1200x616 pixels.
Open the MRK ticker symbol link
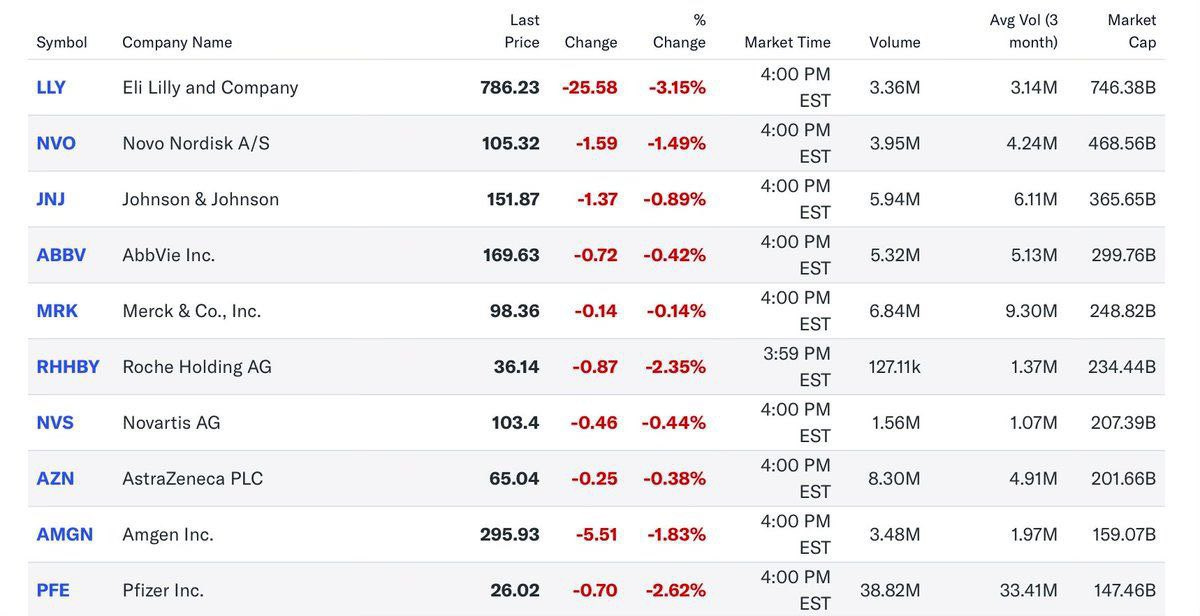click(57, 311)
